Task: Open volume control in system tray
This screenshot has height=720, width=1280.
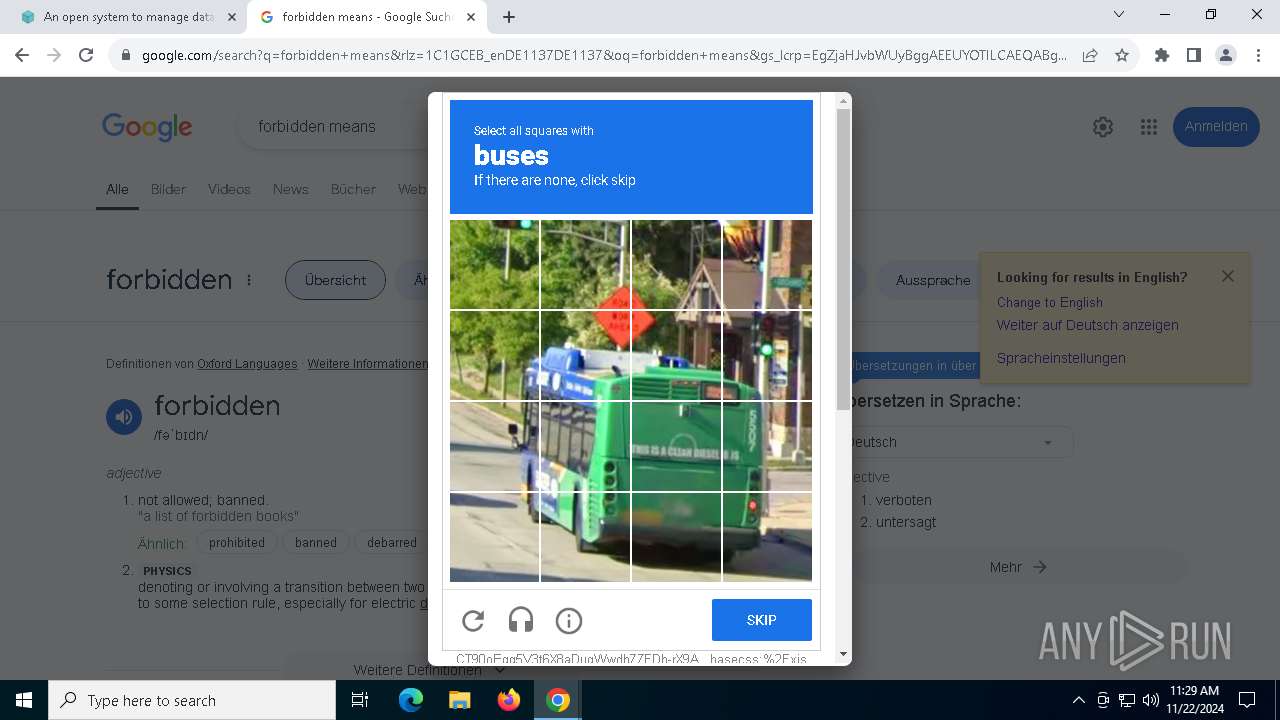Action: point(1150,700)
